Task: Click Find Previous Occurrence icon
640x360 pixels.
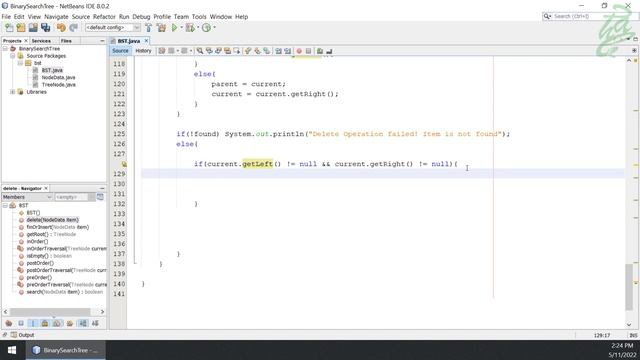Action: point(209,51)
